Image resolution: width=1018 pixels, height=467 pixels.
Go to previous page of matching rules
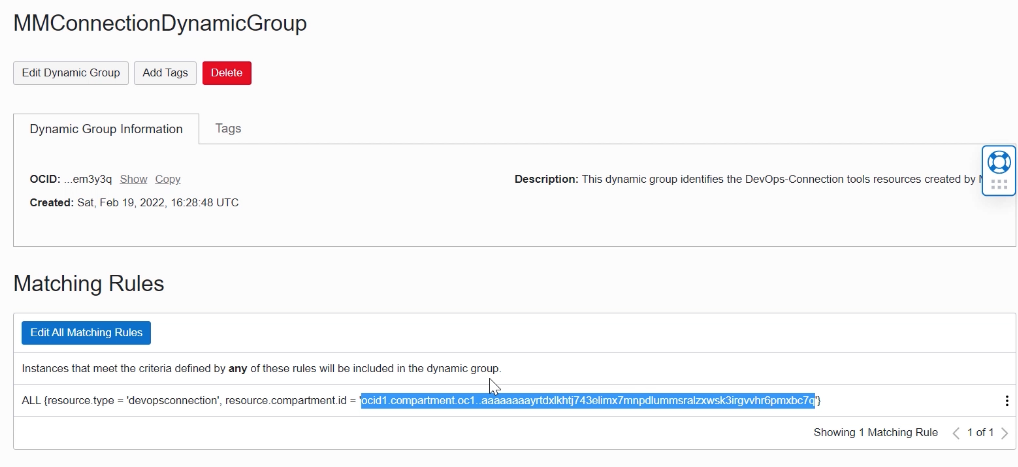[956, 433]
